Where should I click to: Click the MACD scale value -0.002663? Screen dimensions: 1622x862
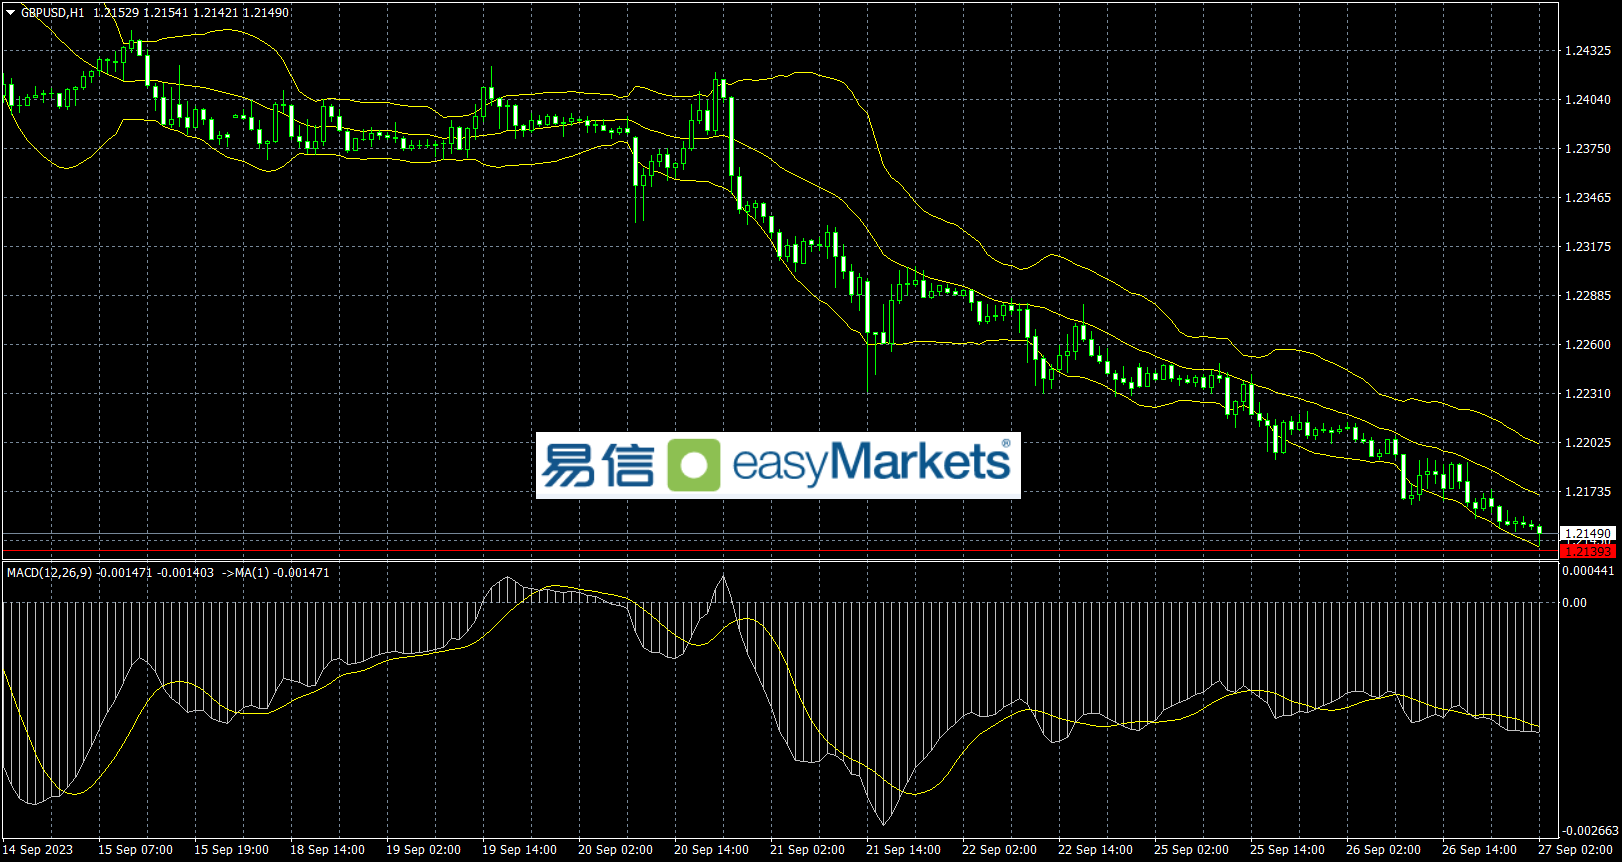(x=1591, y=831)
